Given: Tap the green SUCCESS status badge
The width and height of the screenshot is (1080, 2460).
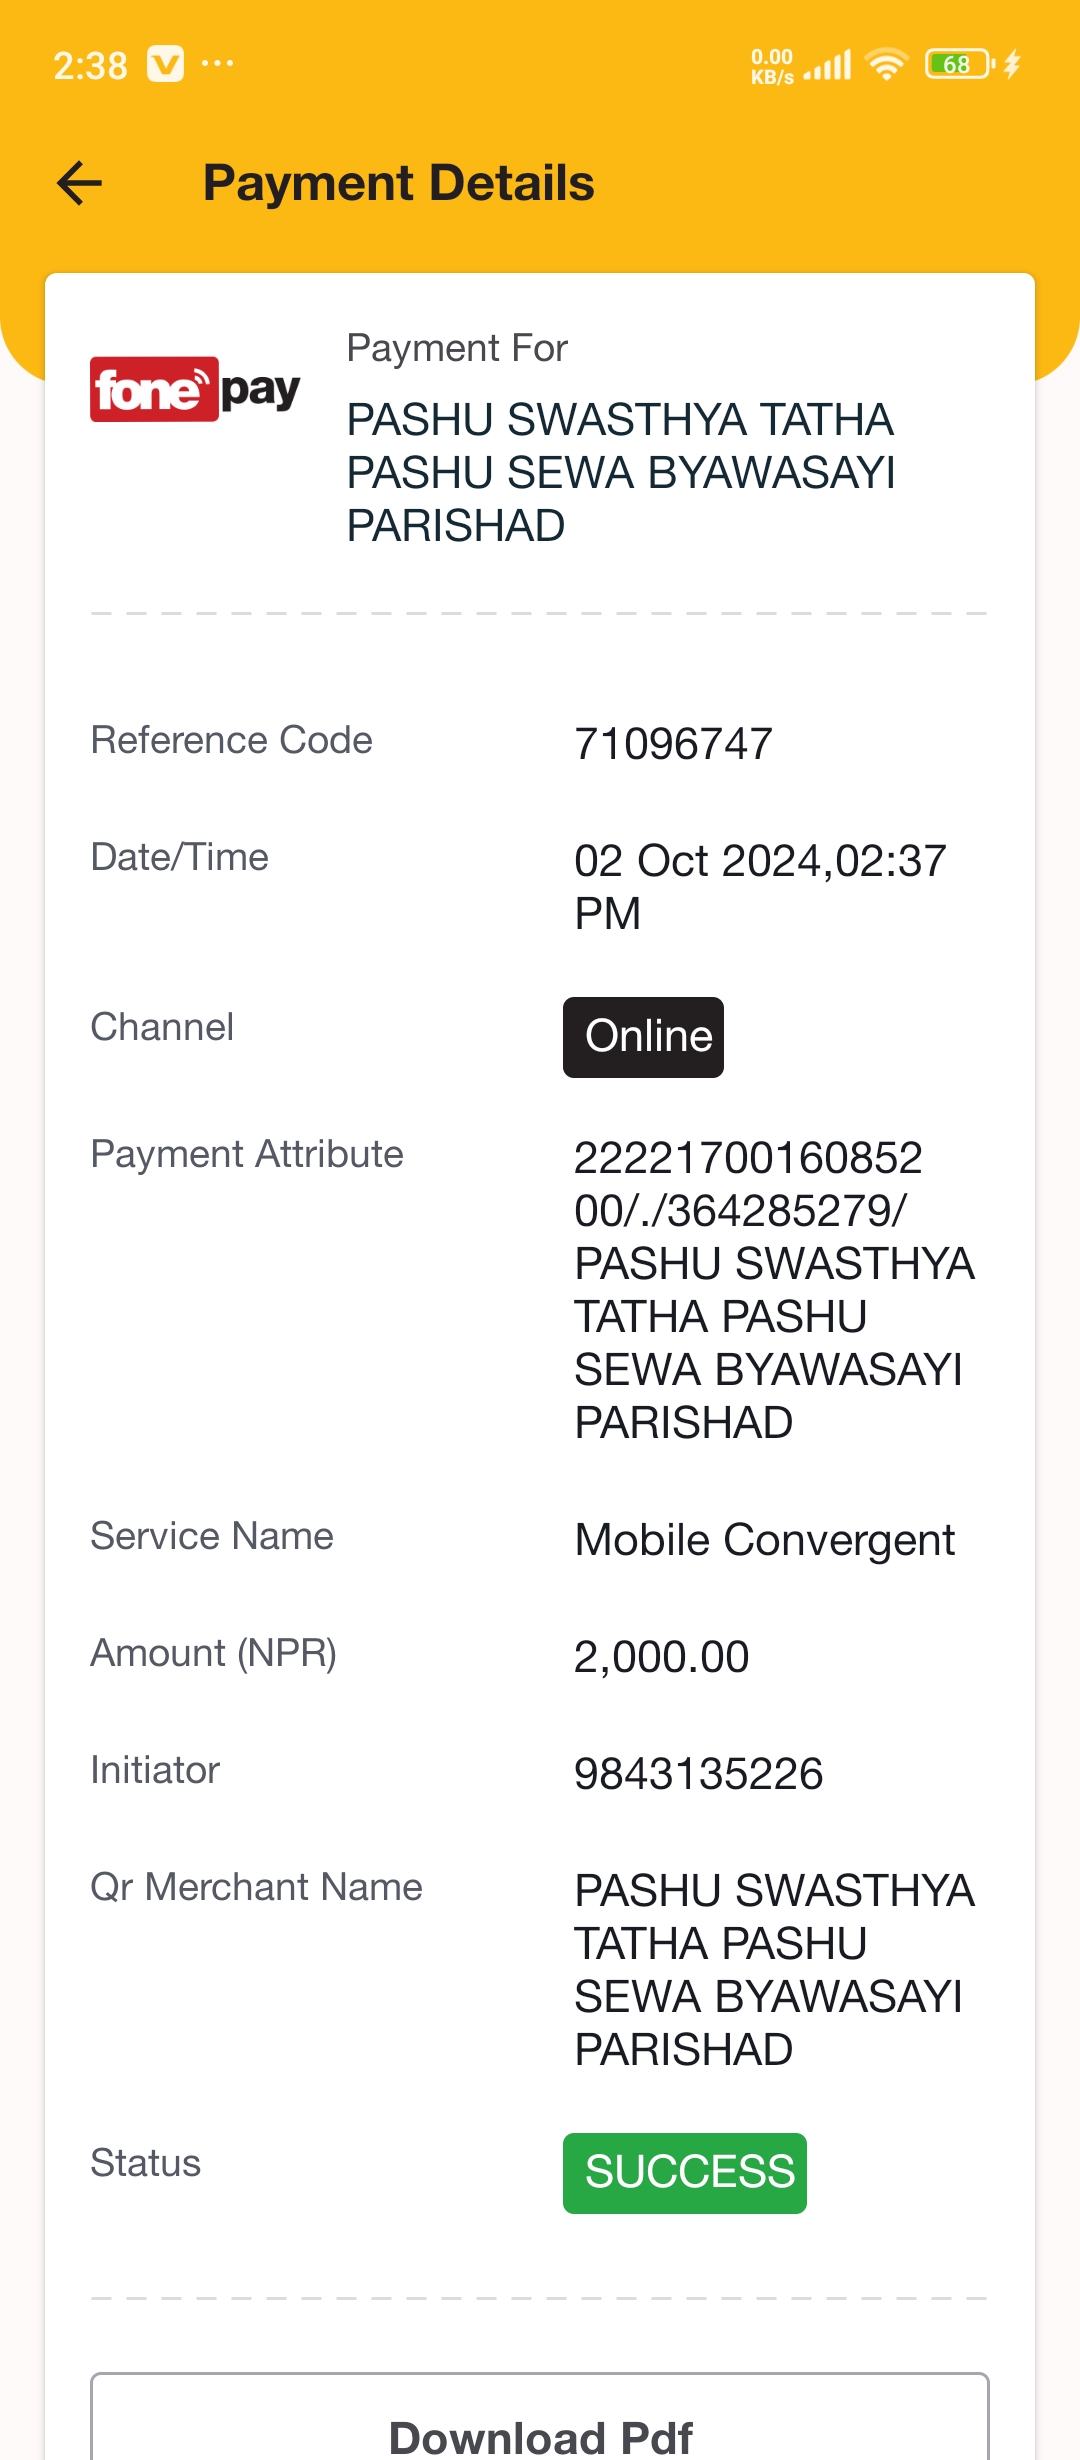Looking at the screenshot, I should (685, 2173).
